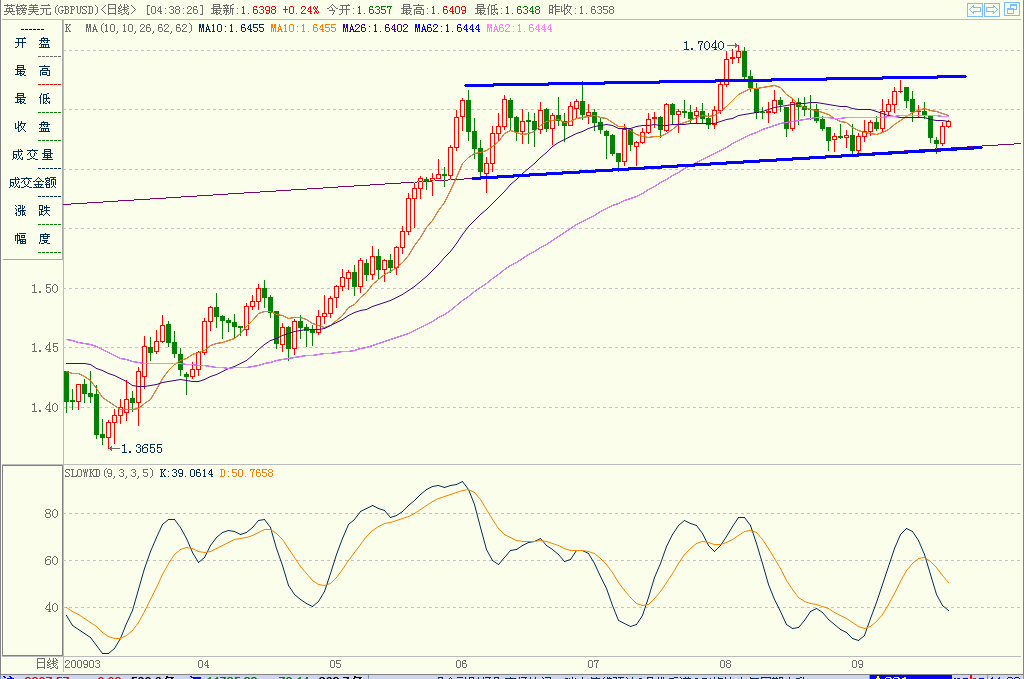Click the right arrow navigation icon

(991, 9)
